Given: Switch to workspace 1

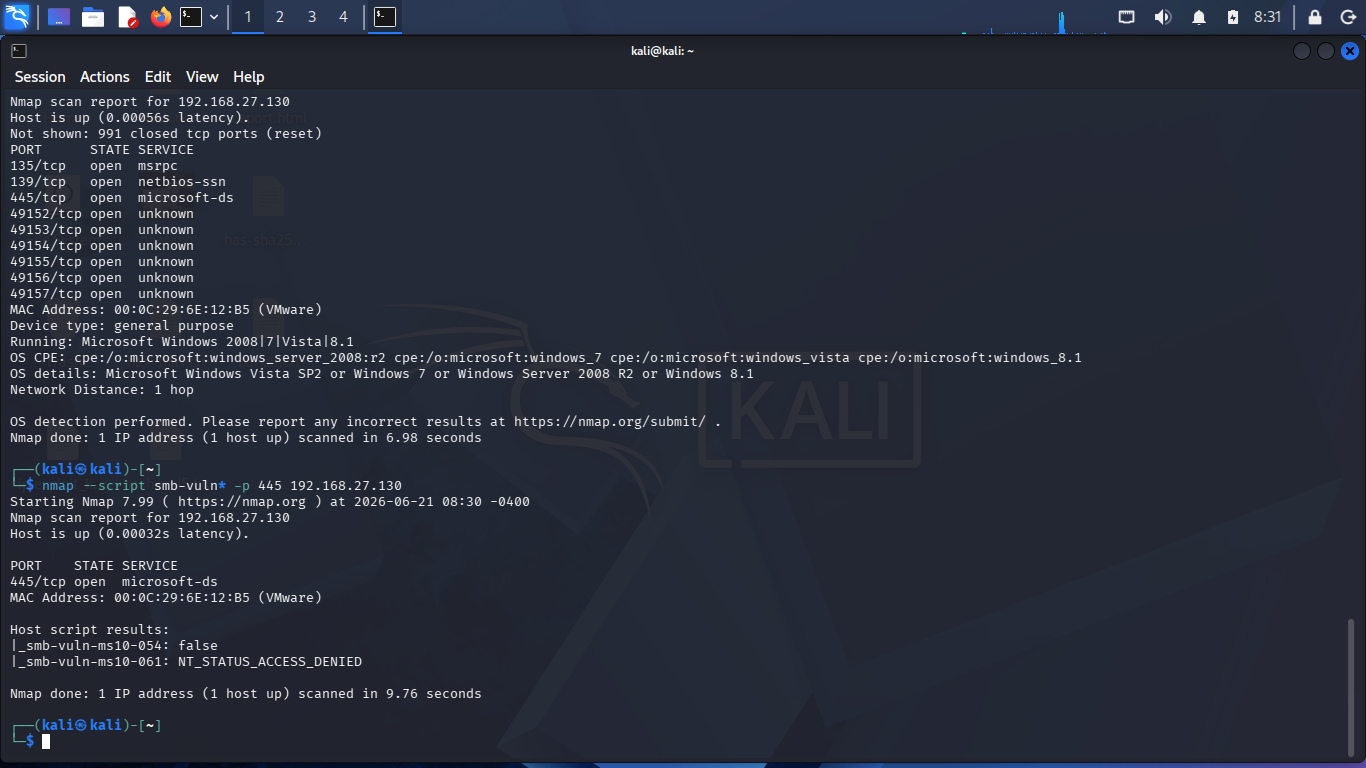Looking at the screenshot, I should point(248,17).
